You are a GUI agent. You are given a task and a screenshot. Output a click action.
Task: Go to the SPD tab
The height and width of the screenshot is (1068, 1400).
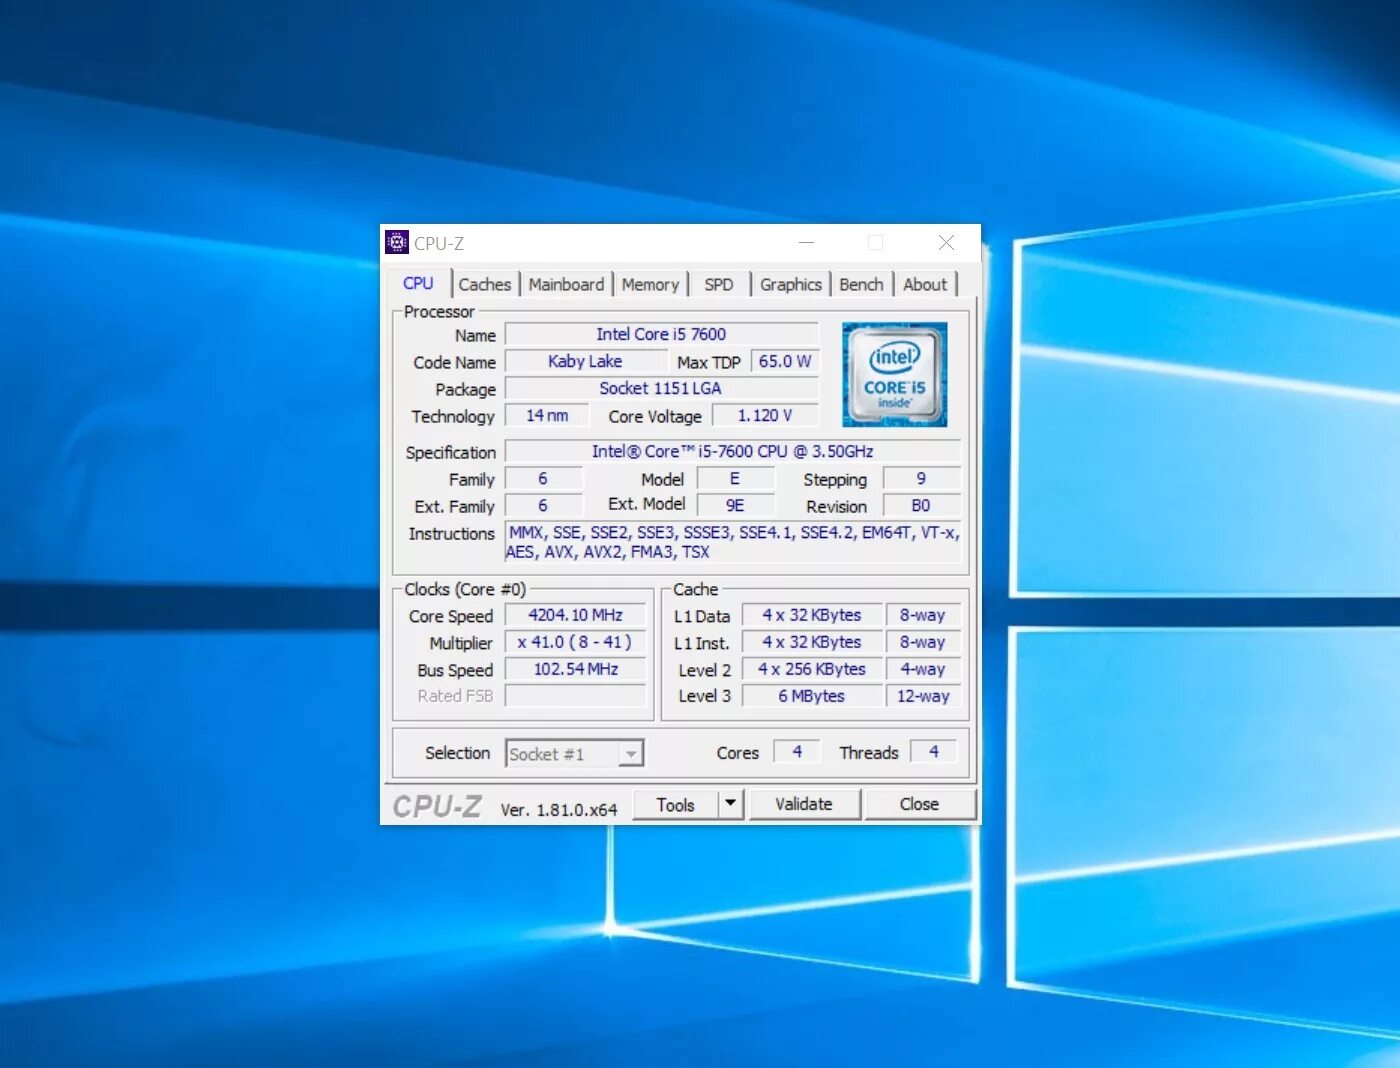pos(718,284)
